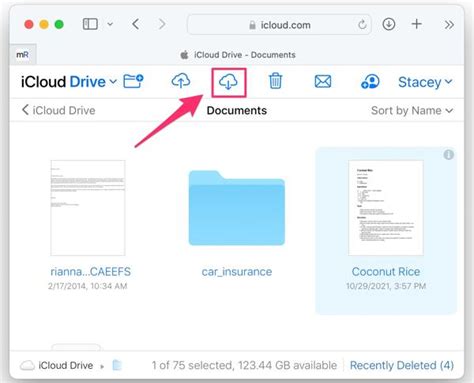Viewport: 474px width, 383px height.
Task: Open a new tab with plus icon
Action: click(x=416, y=24)
